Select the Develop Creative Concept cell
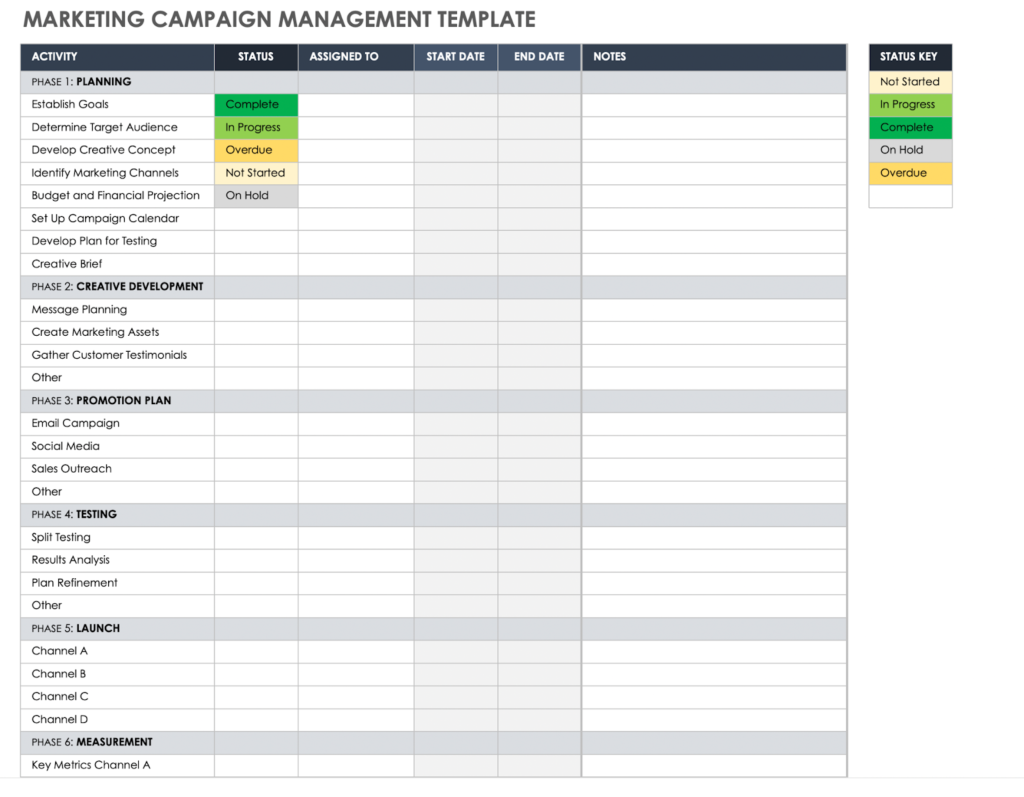 click(118, 150)
